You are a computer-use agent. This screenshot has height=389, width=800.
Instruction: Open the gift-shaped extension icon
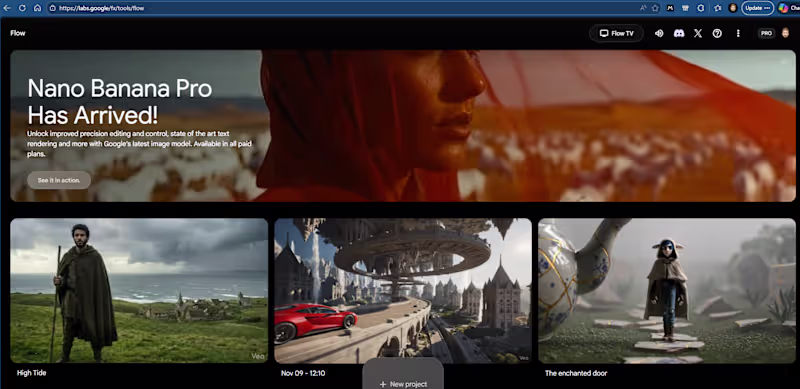[x=685, y=8]
